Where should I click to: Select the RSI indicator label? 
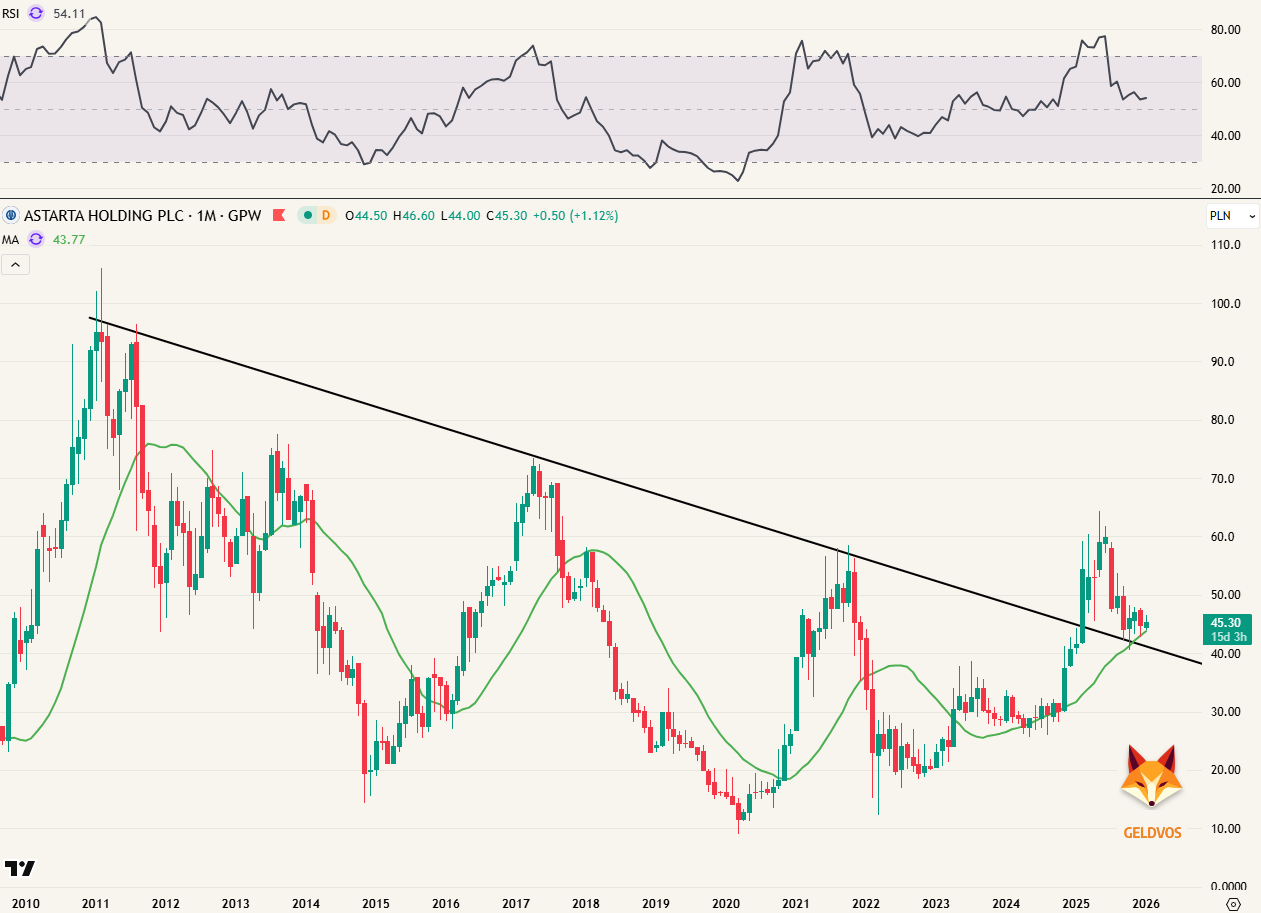click(x=11, y=14)
